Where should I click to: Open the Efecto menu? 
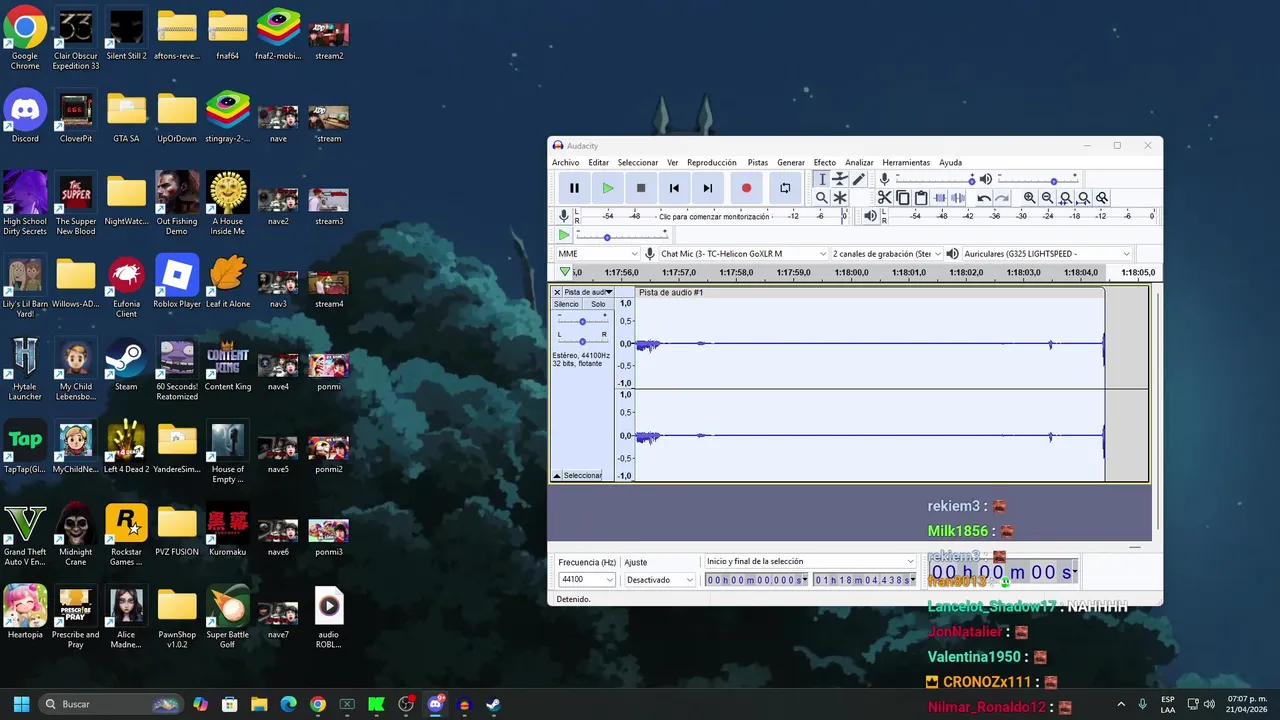[825, 162]
